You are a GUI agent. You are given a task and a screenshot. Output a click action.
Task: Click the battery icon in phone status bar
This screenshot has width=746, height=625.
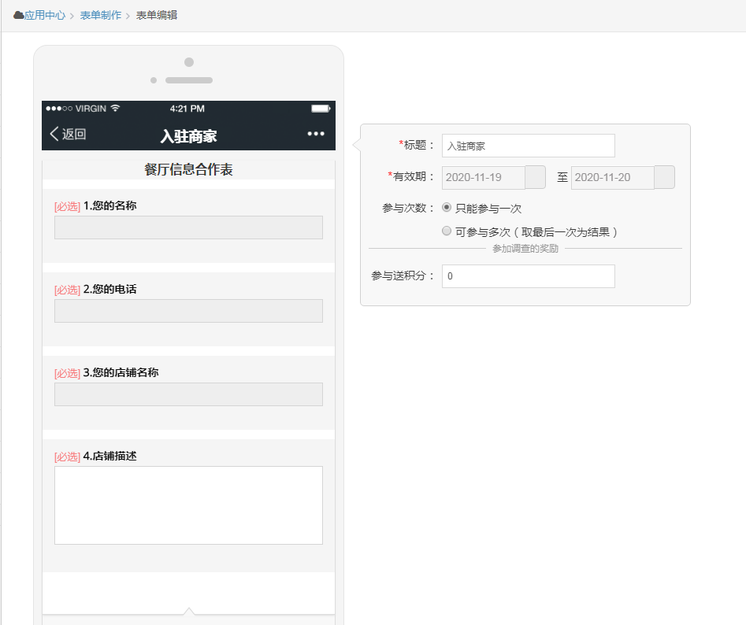coord(320,108)
